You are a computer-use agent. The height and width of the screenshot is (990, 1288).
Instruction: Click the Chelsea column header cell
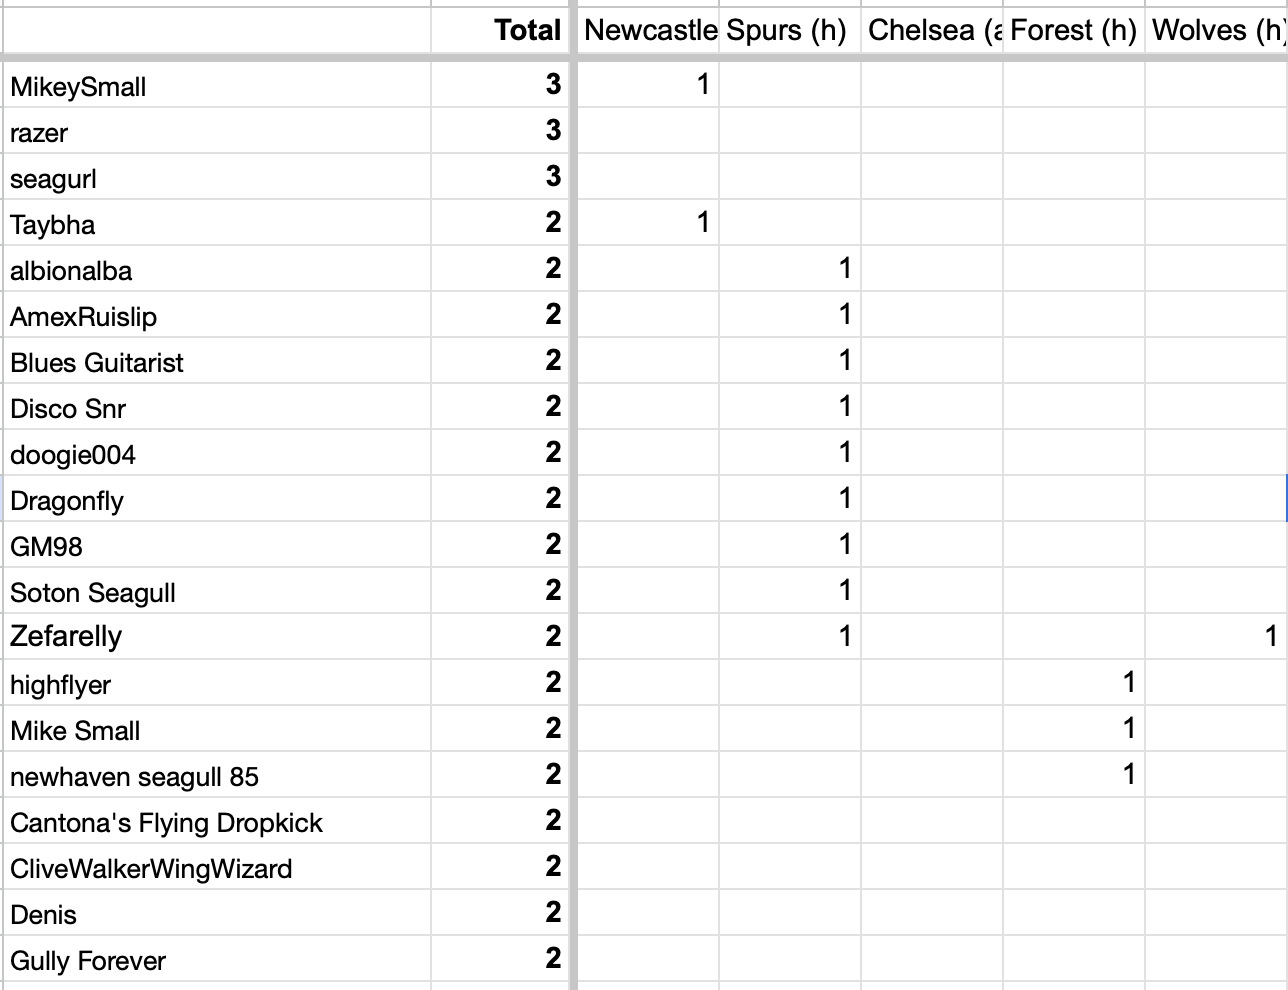(x=932, y=30)
